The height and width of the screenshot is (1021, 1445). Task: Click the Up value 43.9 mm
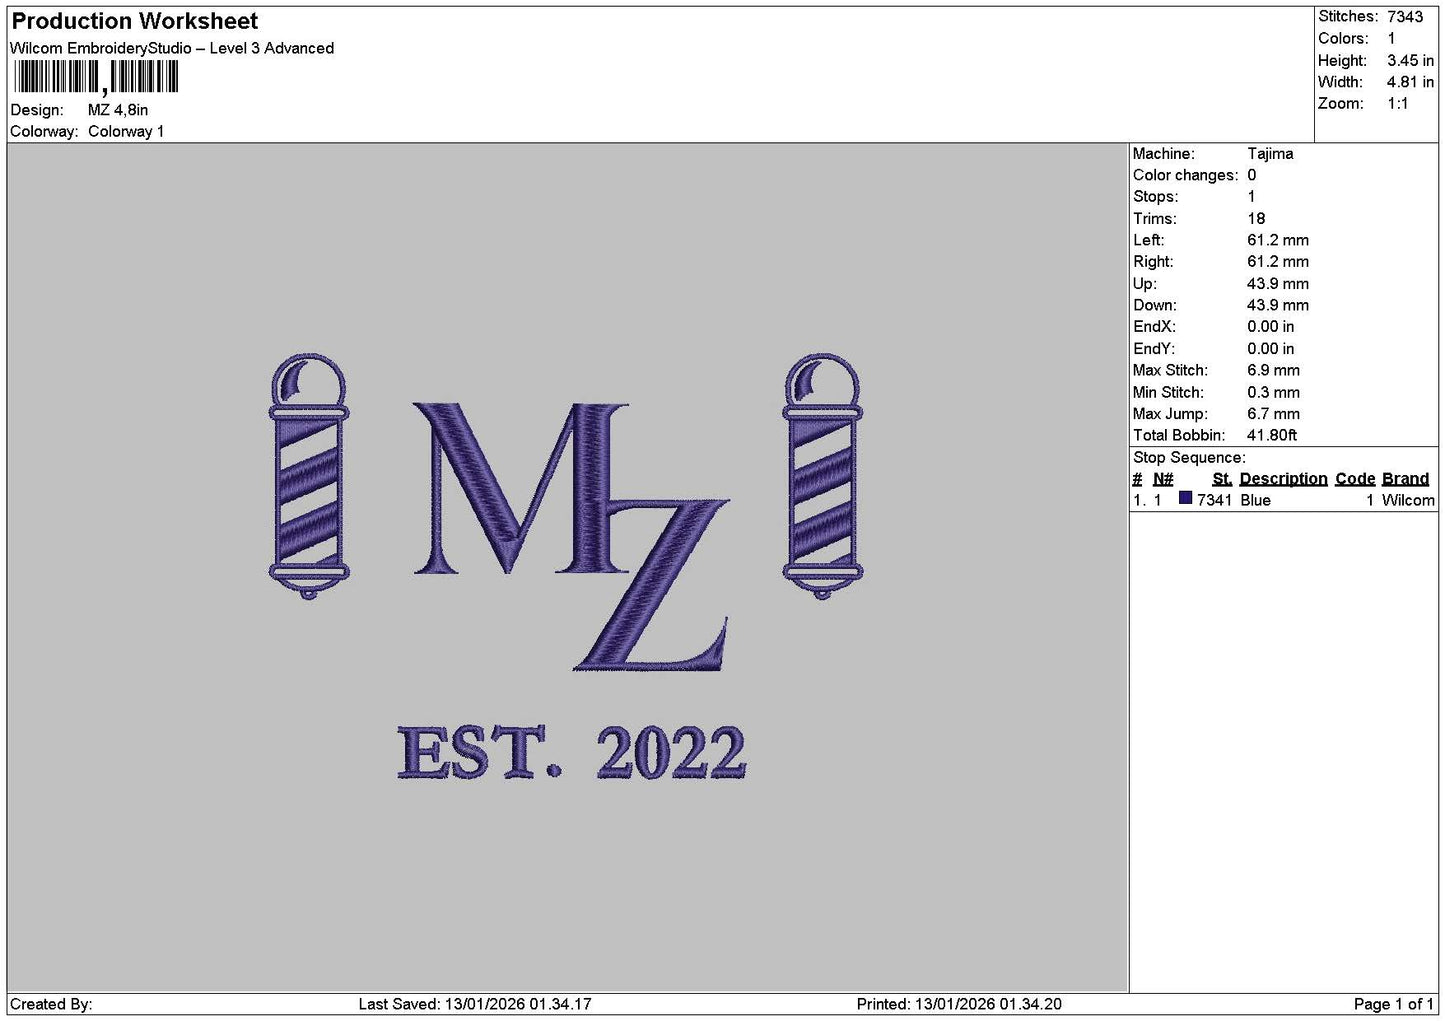pos(1278,284)
